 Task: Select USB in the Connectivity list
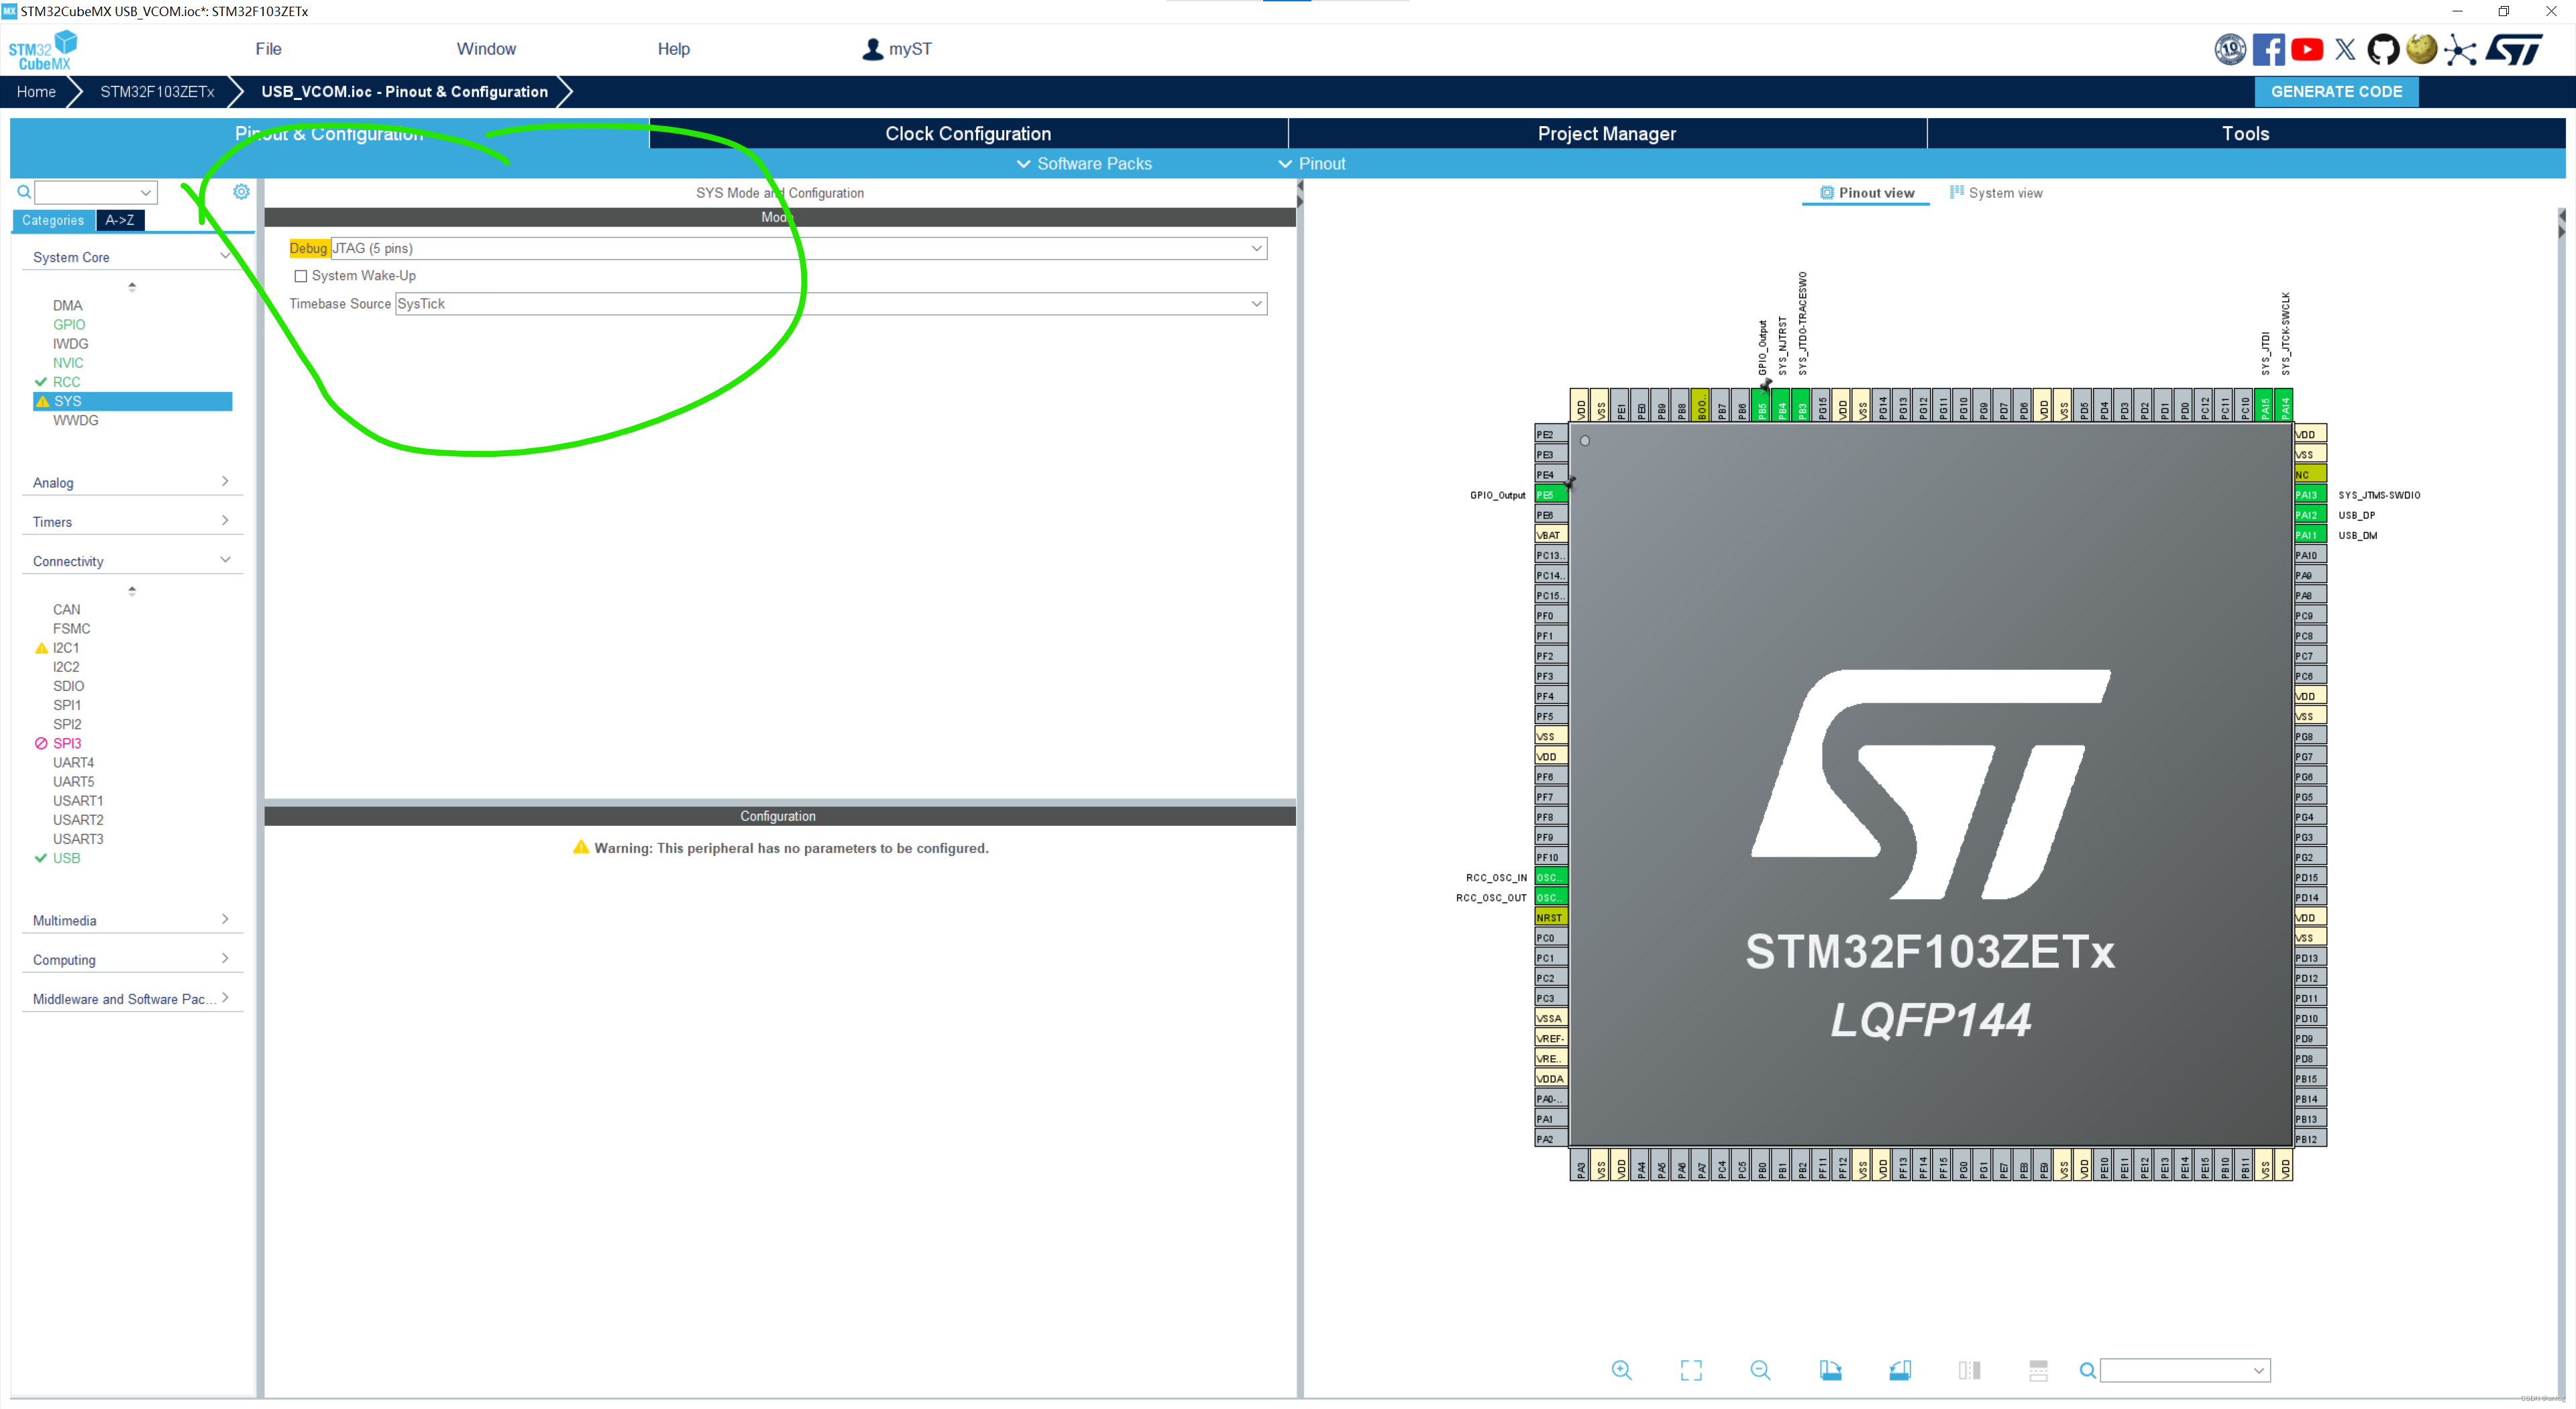tap(66, 858)
